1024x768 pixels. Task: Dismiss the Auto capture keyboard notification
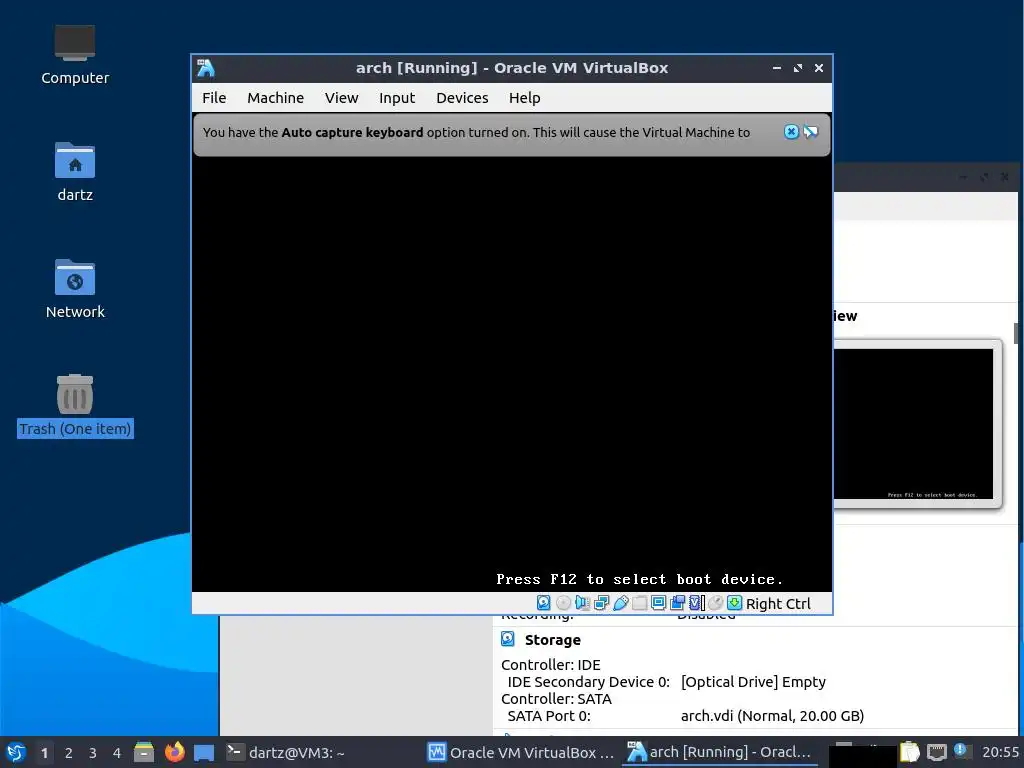(791, 132)
